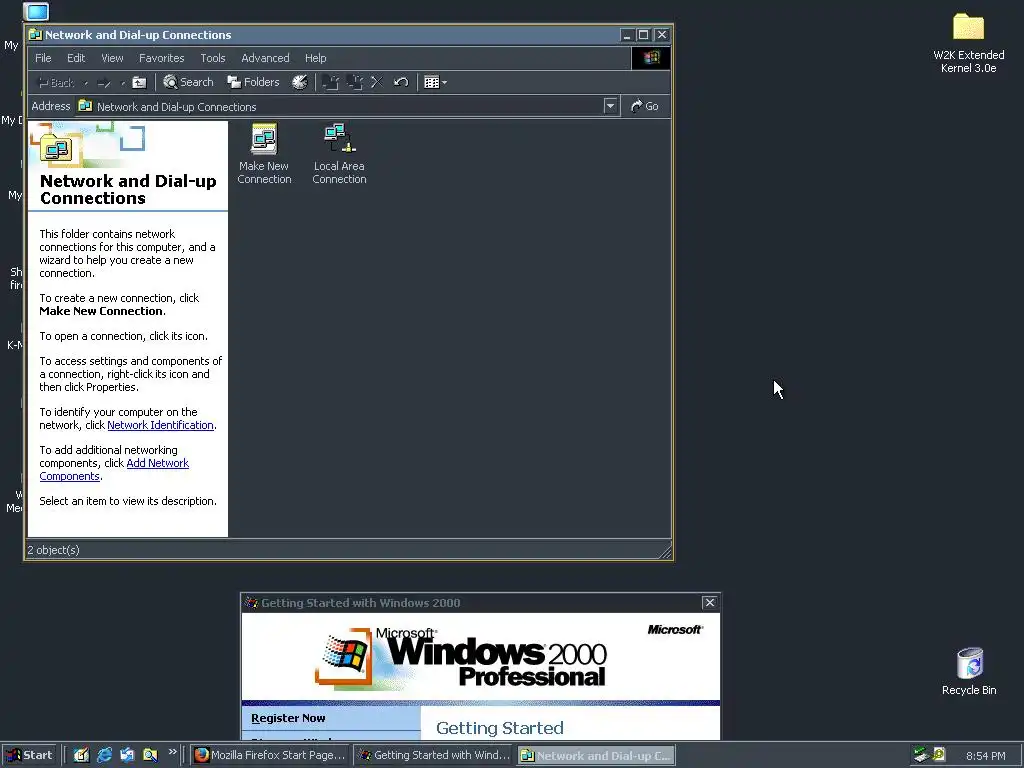Click the Back toolbar button
This screenshot has width=1024, height=768.
click(x=56, y=82)
